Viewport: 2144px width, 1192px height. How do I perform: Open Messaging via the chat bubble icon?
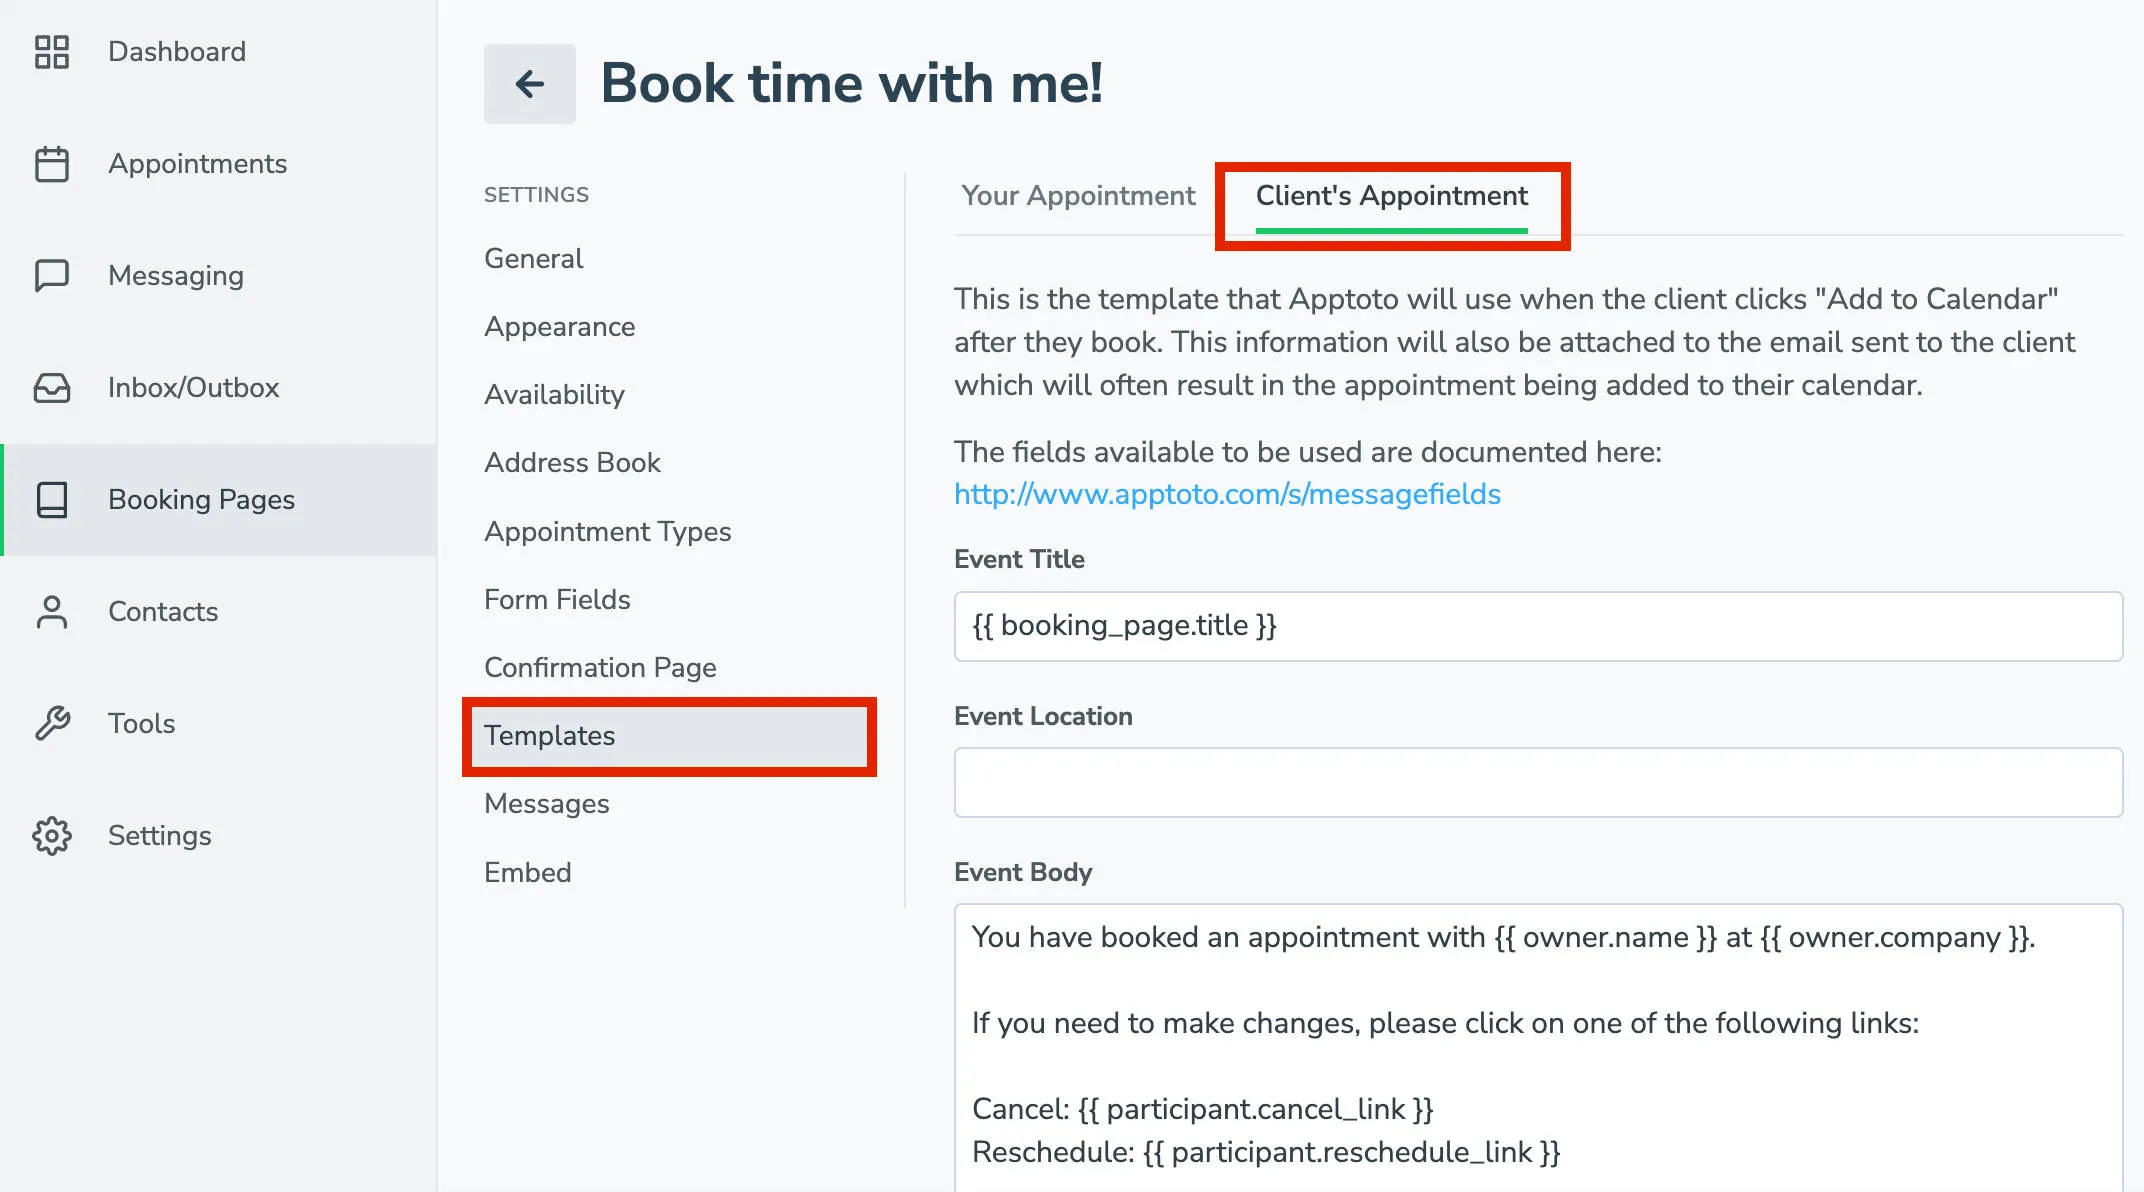[53, 275]
